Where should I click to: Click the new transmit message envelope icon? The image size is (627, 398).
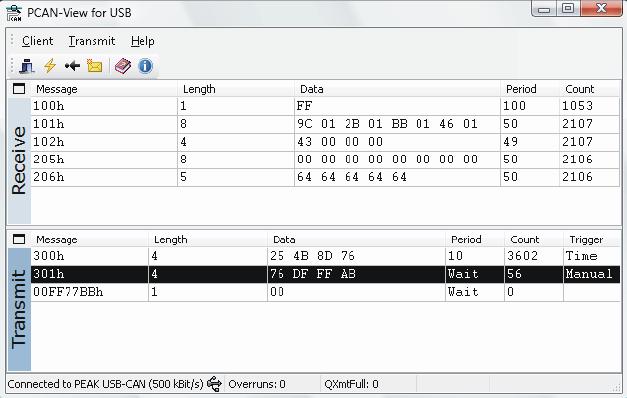pyautogui.click(x=95, y=66)
